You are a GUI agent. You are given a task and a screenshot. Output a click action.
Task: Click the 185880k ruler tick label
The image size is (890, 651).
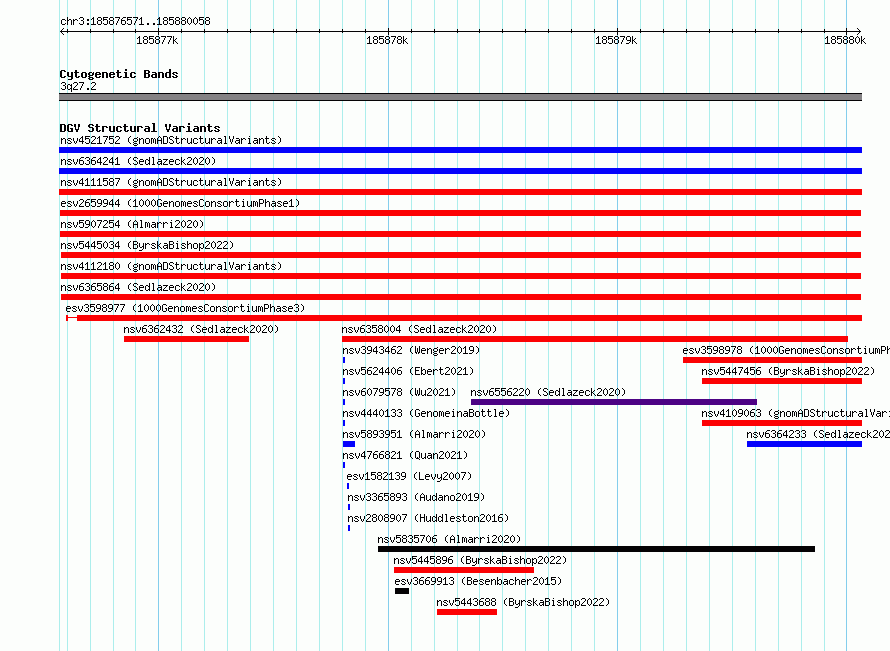tap(845, 40)
